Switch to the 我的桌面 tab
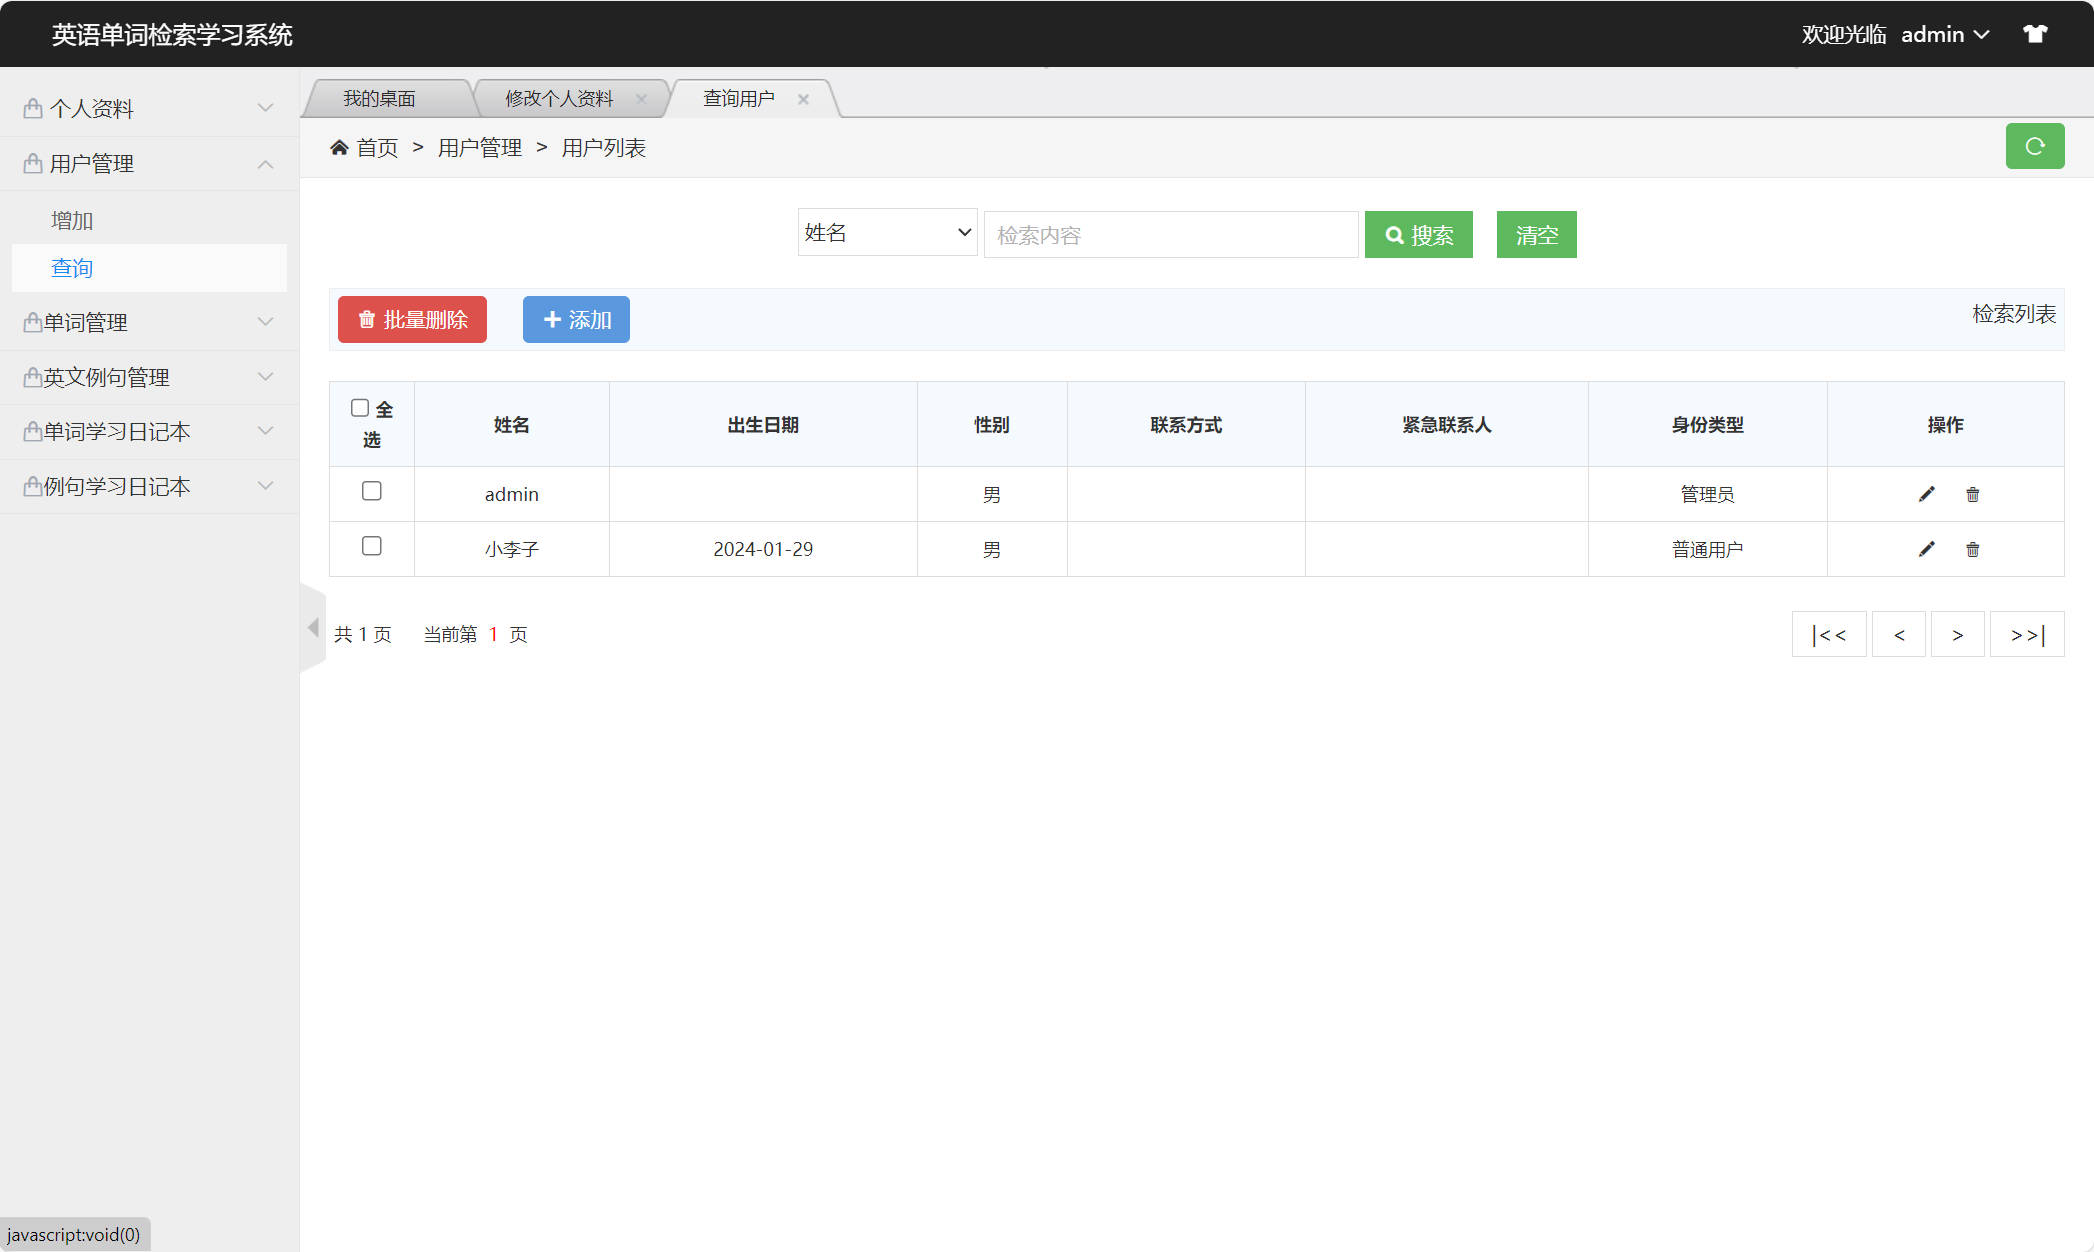This screenshot has height=1252, width=2094. coord(380,97)
